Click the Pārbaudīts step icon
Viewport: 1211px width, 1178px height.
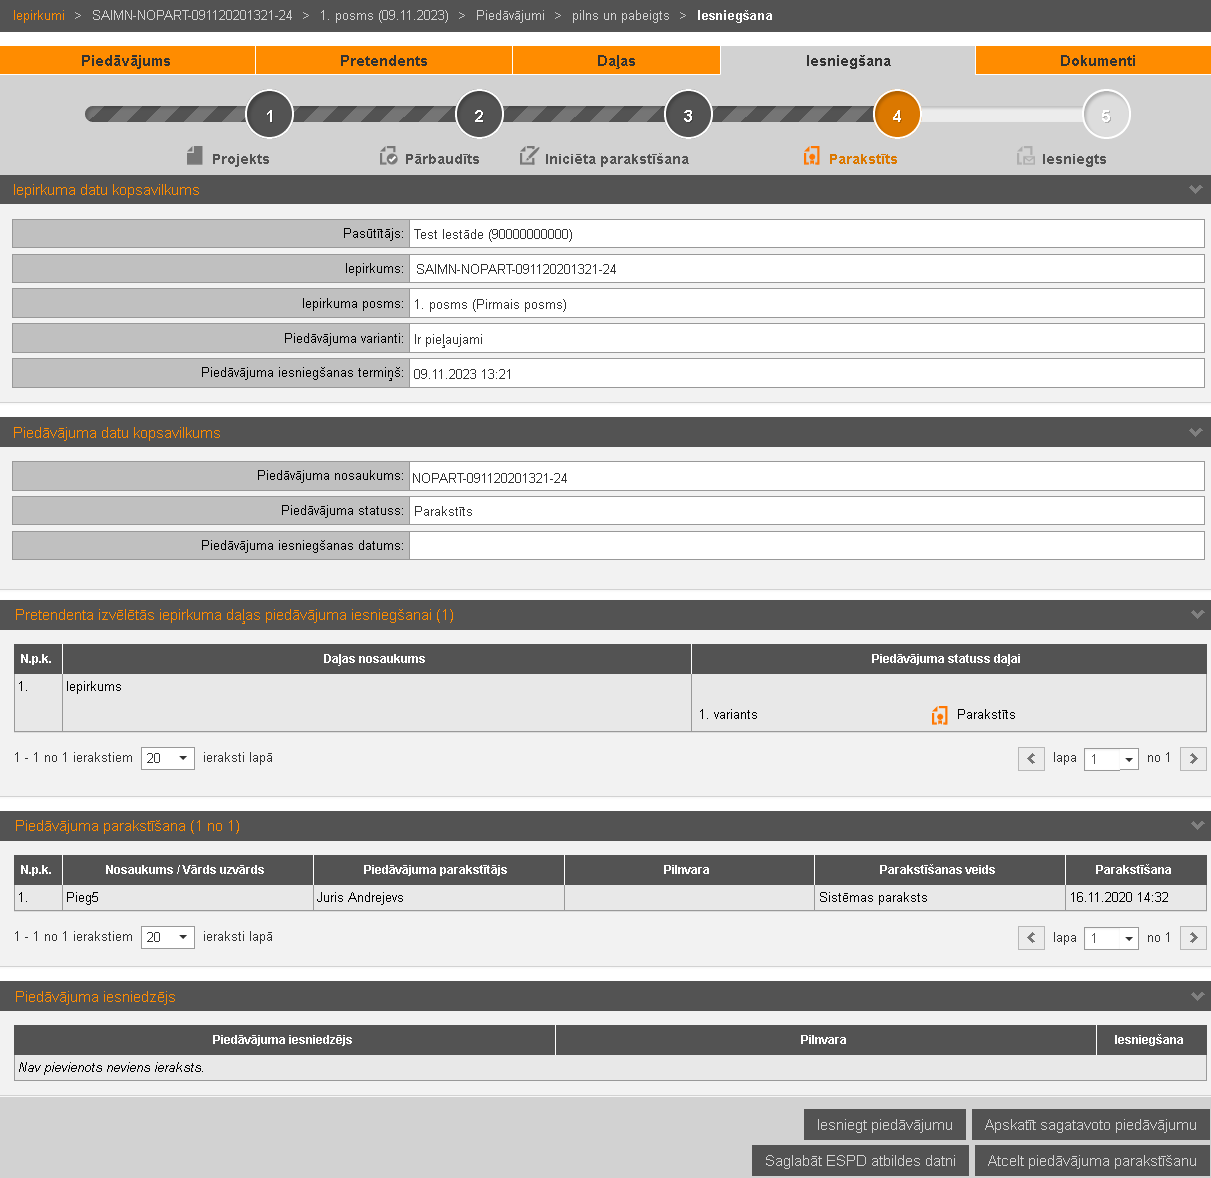click(x=388, y=156)
